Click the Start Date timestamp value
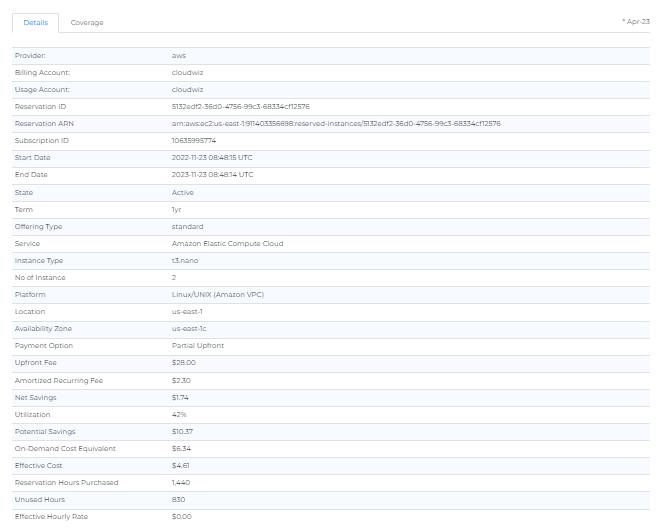 212,158
